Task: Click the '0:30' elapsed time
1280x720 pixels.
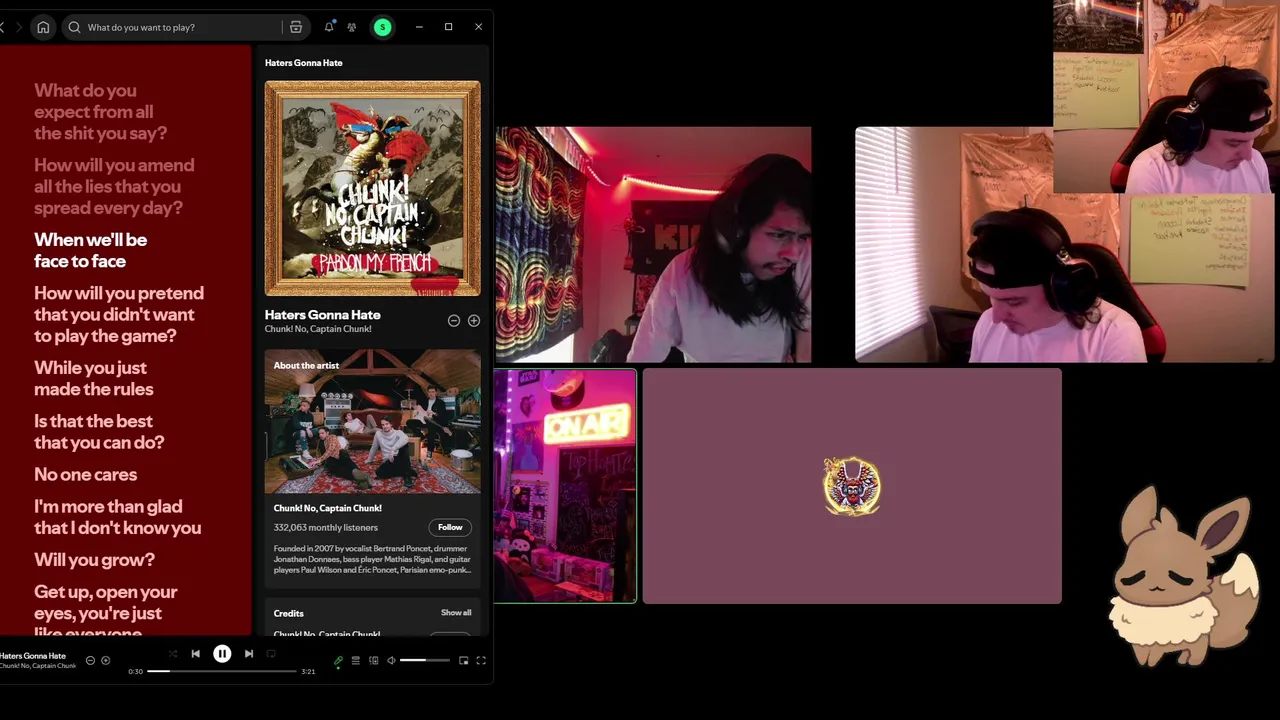Action: click(x=136, y=671)
